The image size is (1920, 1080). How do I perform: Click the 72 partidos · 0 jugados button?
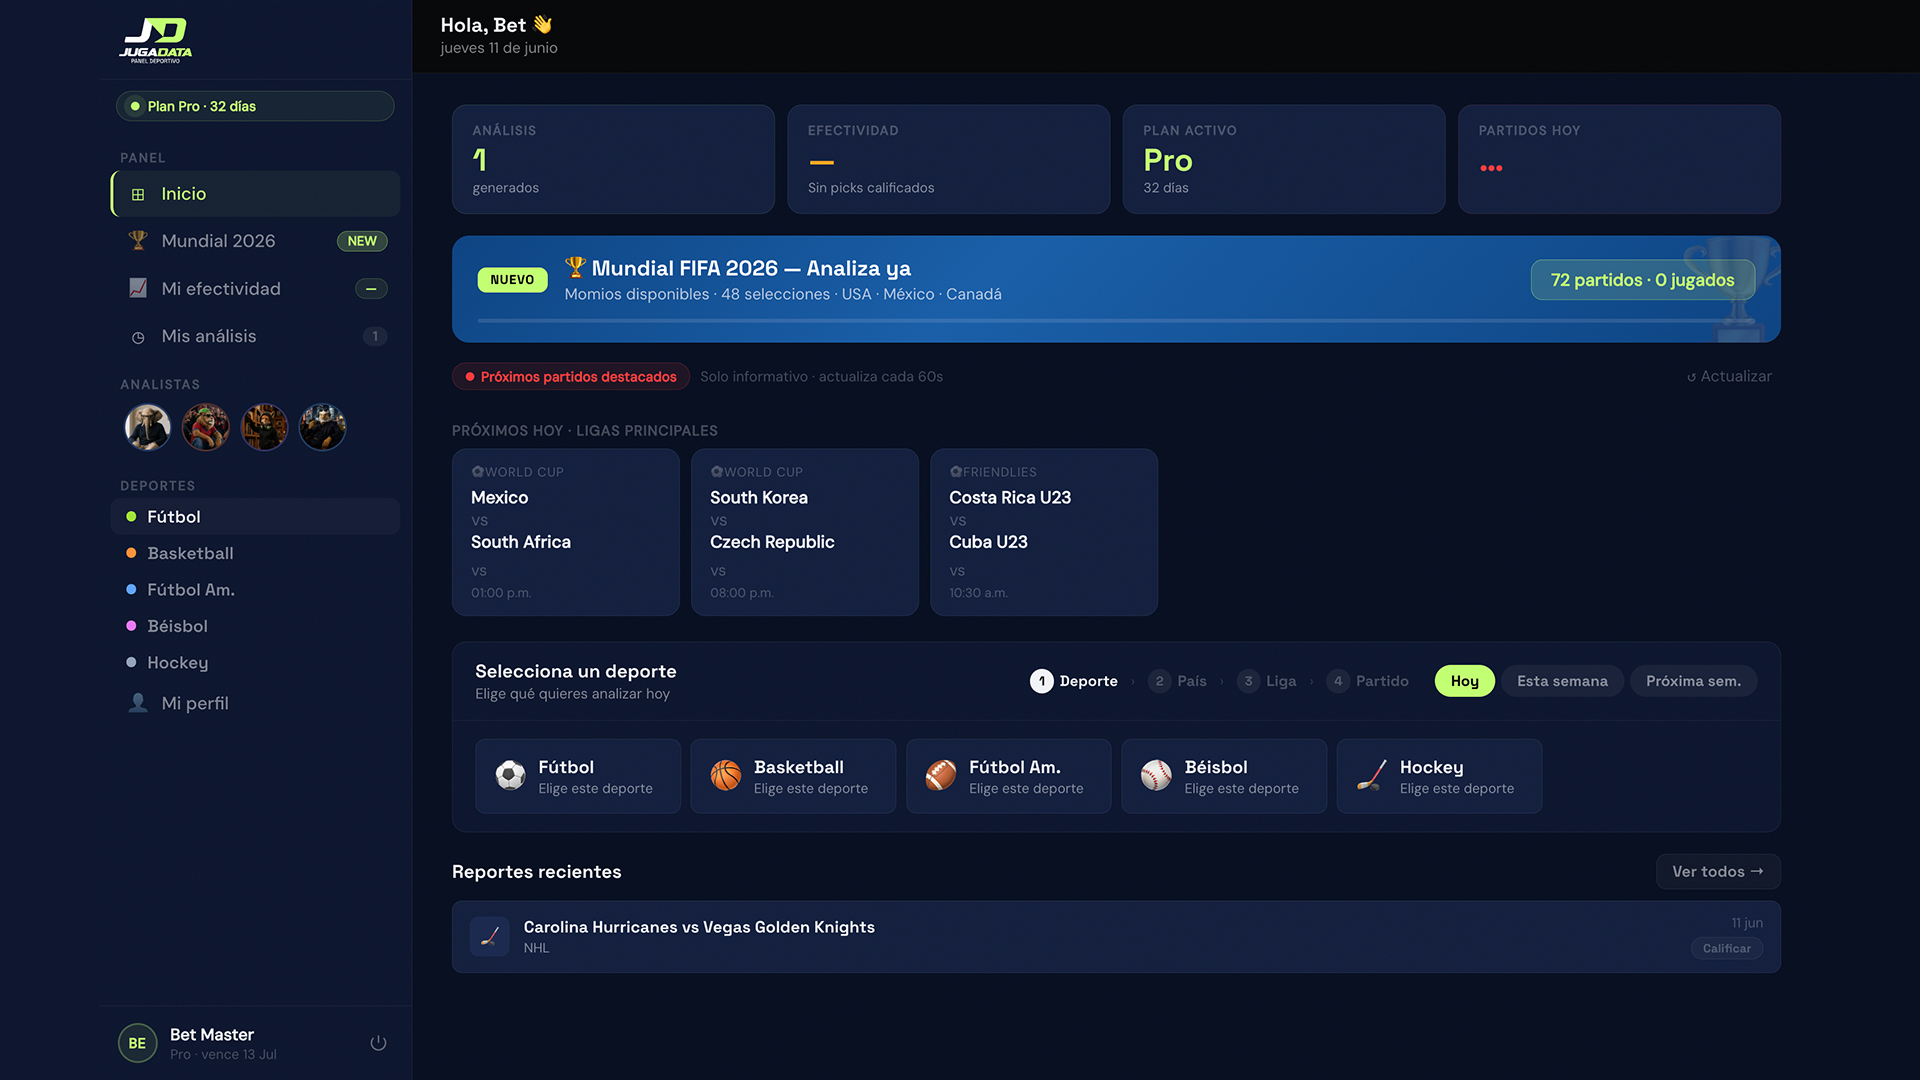(1642, 280)
